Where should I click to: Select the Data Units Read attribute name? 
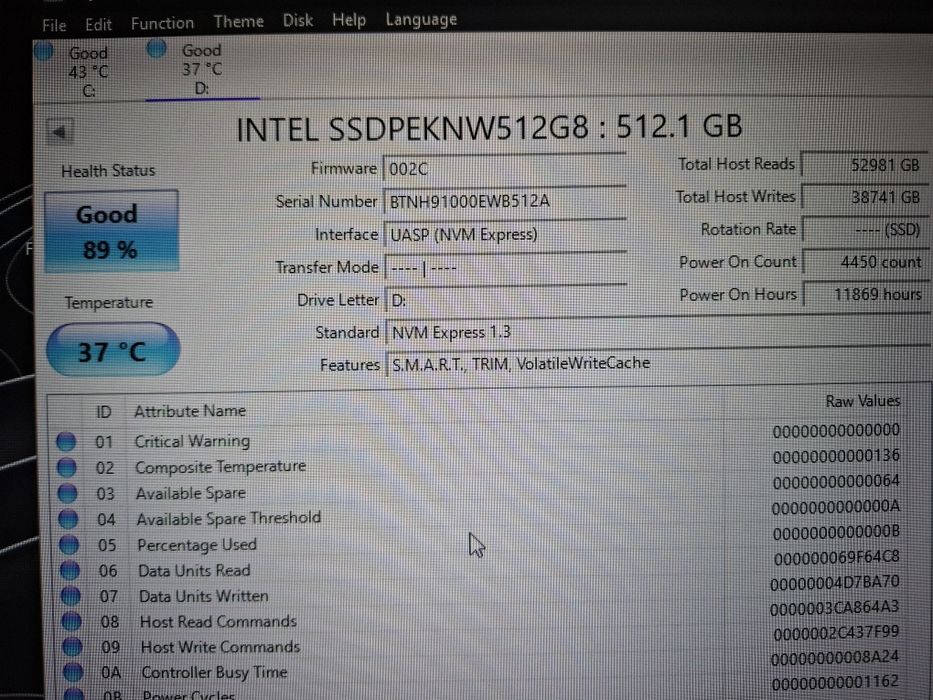(194, 570)
